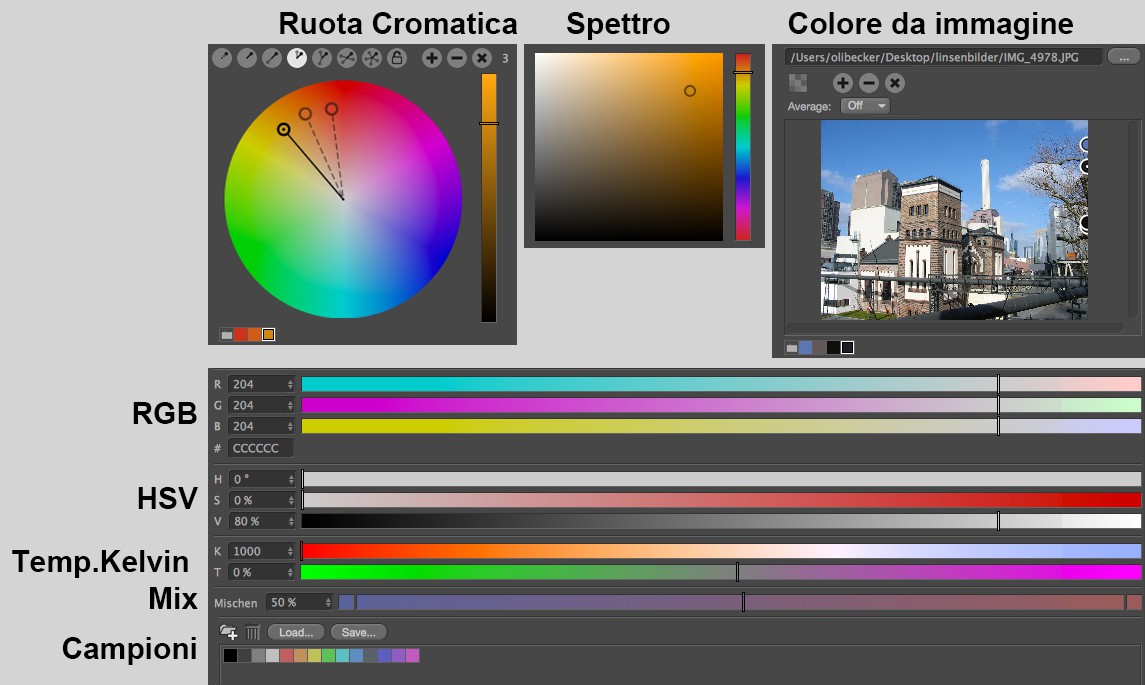Click the Kelvin temperature gradient slider
Image resolution: width=1145 pixels, height=685 pixels.
tap(721, 551)
